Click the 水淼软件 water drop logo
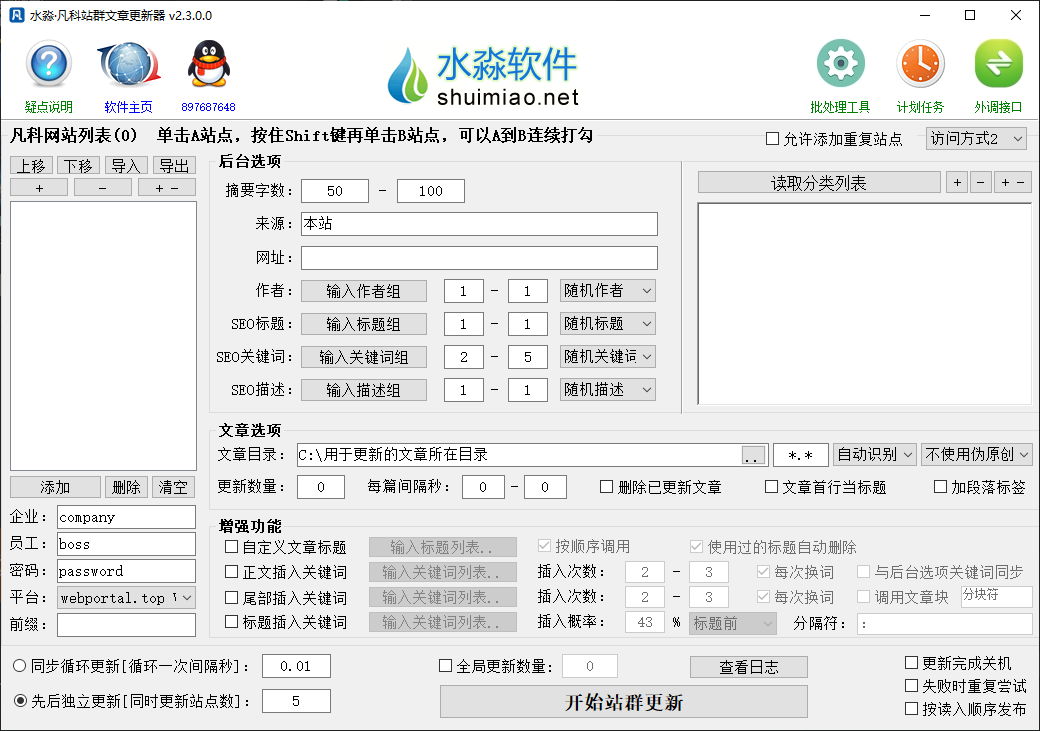1040x731 pixels. tap(407, 75)
